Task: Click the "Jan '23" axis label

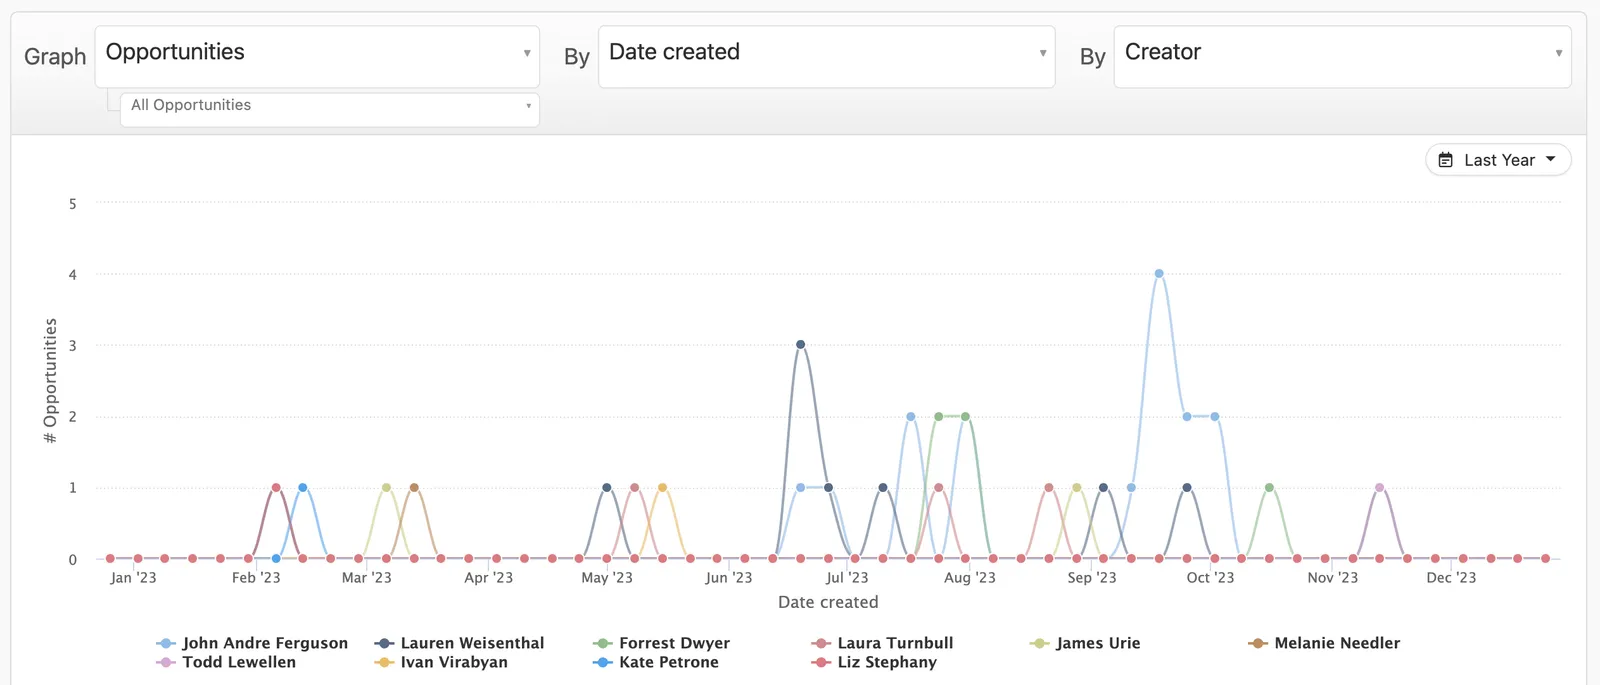Action: tap(133, 578)
